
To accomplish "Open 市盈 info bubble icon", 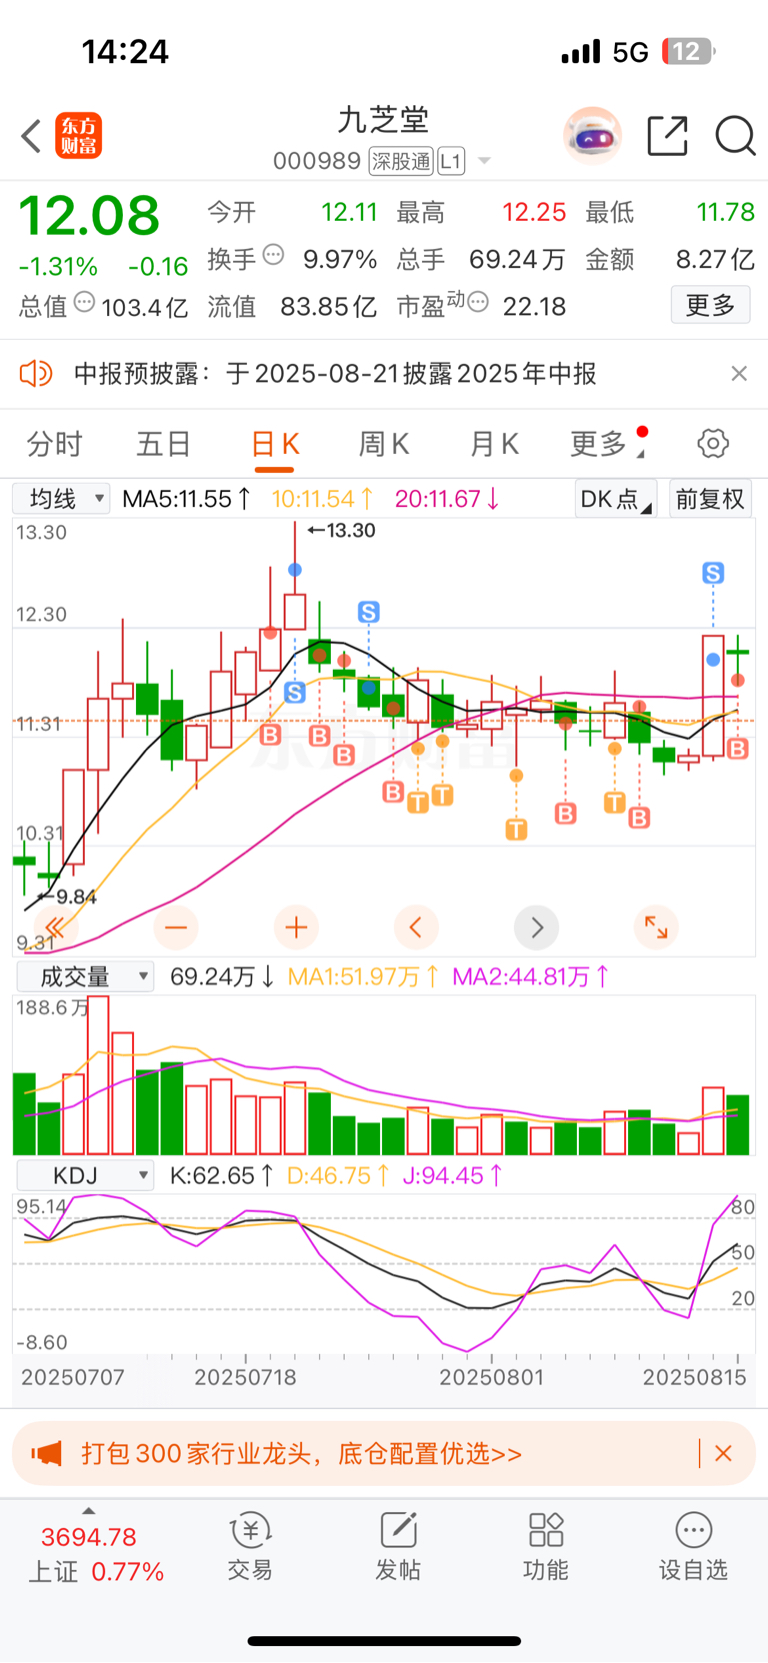I will pyautogui.click(x=478, y=302).
